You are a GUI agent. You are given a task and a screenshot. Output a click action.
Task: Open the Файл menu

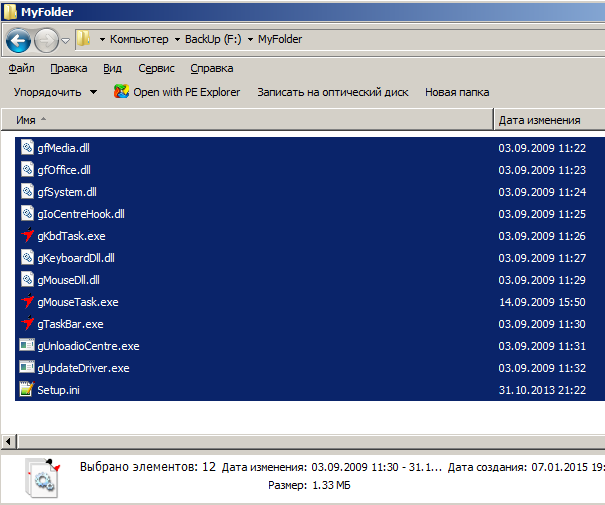[22, 68]
